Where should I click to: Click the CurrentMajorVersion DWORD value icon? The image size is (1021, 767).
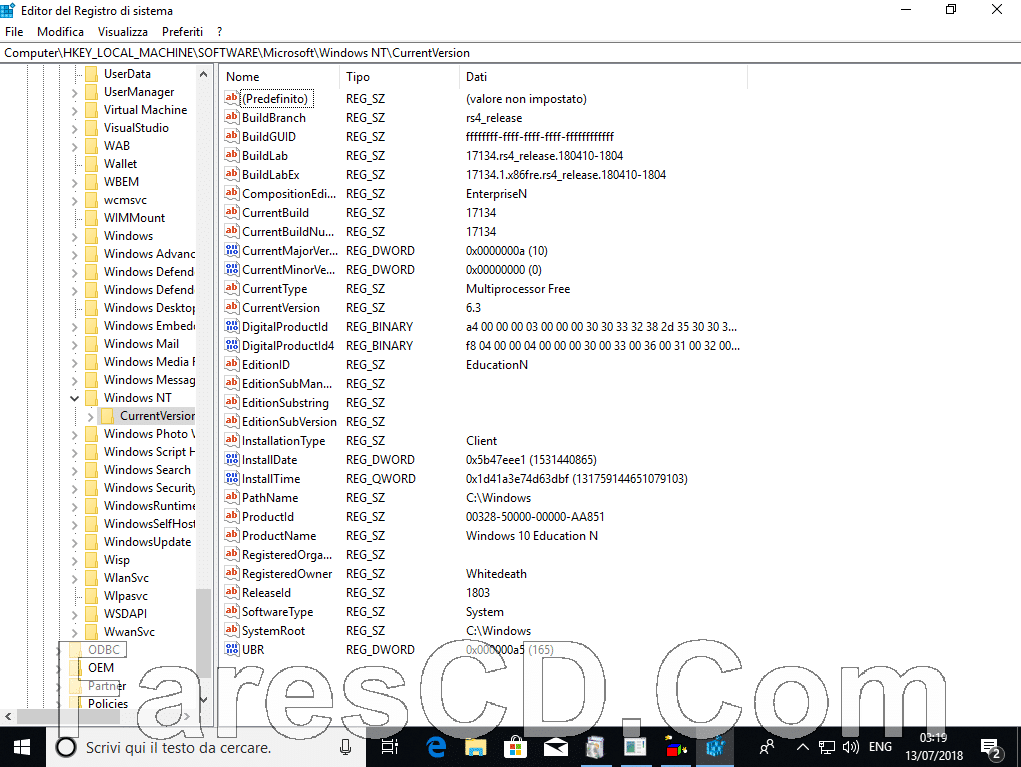pyautogui.click(x=232, y=250)
